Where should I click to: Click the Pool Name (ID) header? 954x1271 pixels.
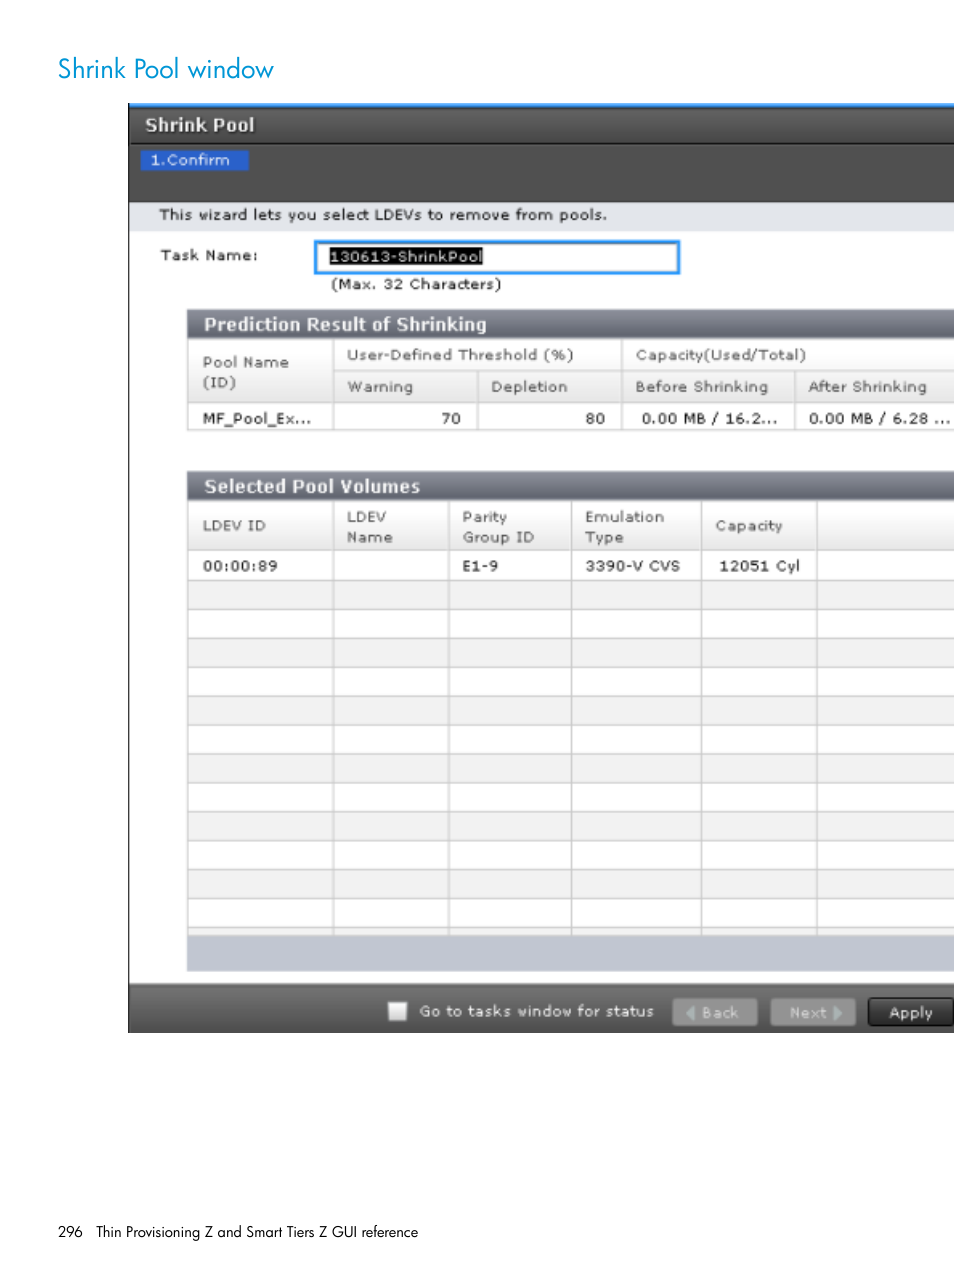(261, 372)
